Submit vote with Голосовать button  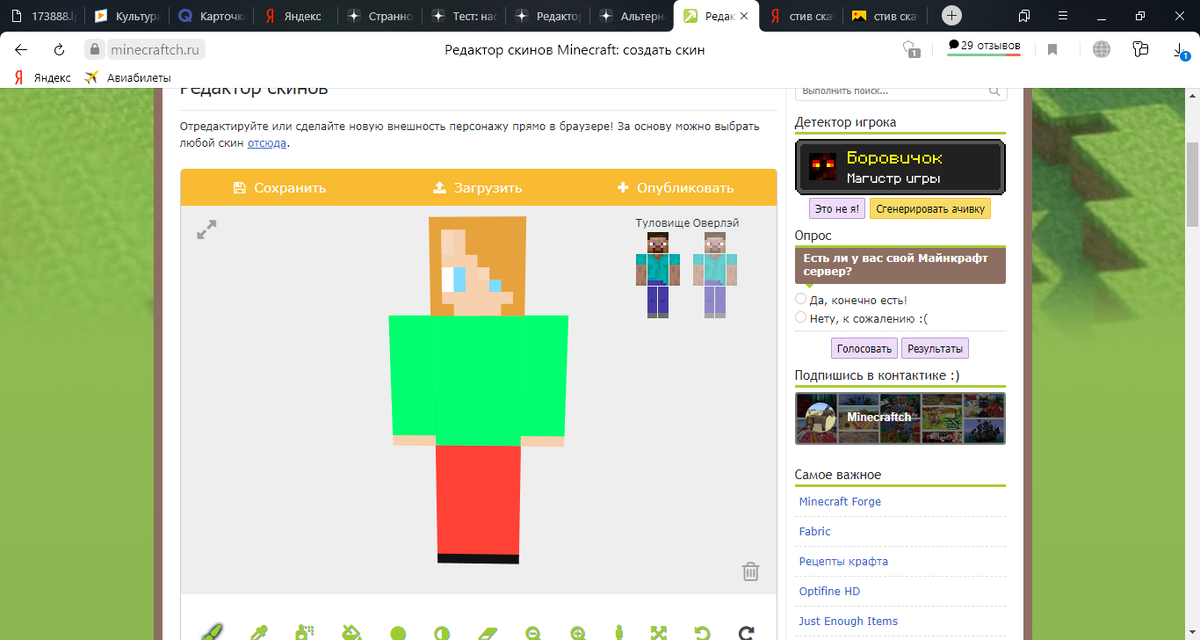point(864,349)
